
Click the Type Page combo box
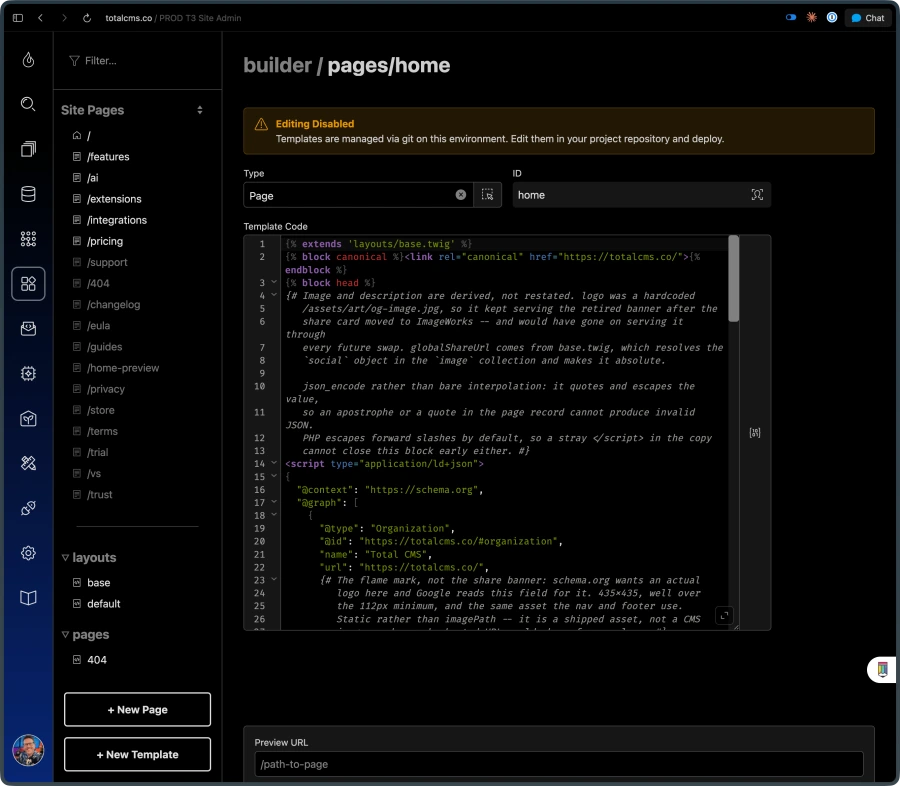(358, 195)
